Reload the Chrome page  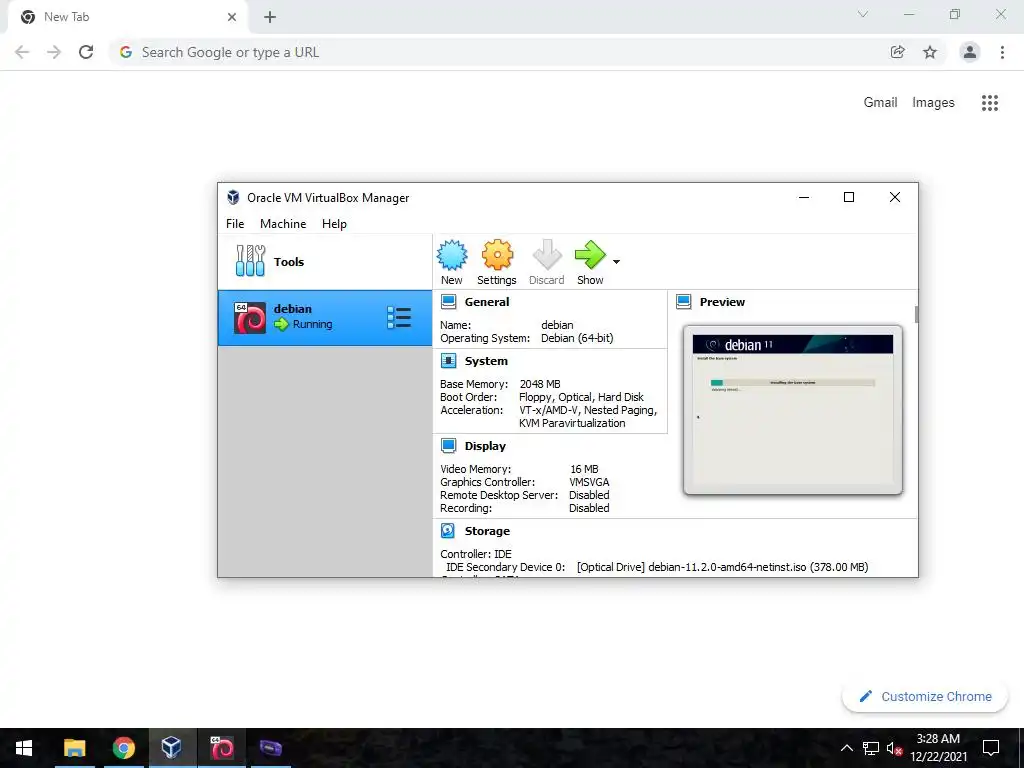coord(86,52)
